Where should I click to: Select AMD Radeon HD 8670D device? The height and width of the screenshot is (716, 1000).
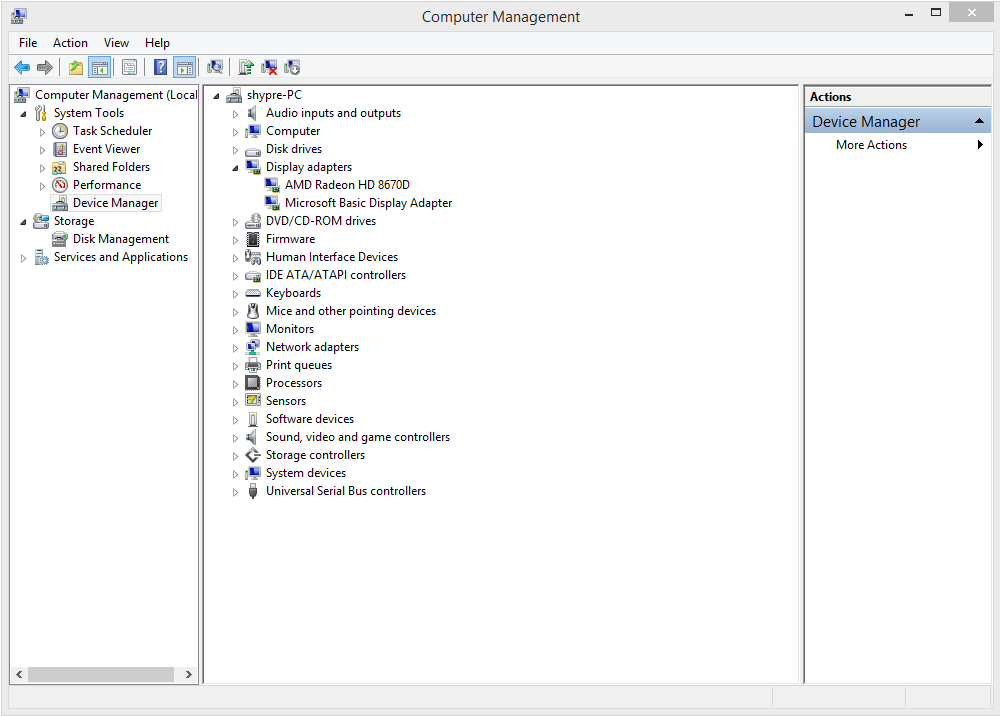pos(347,185)
